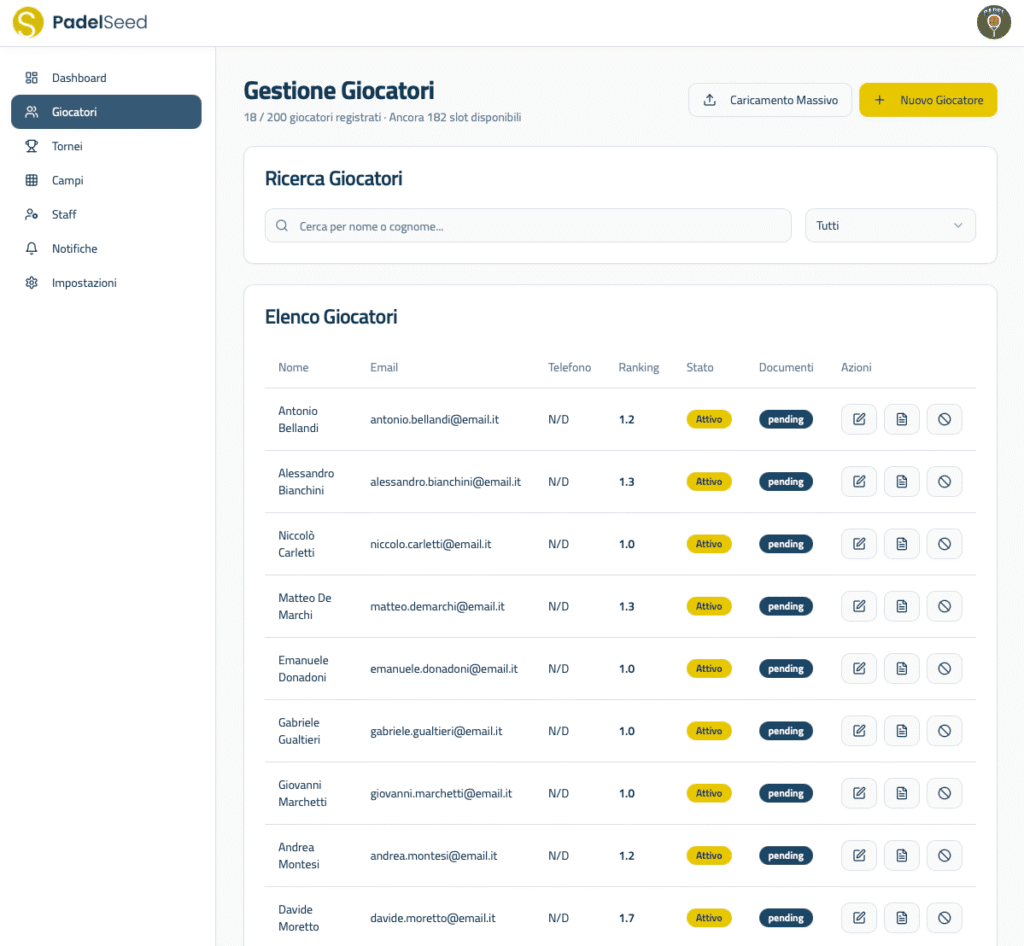
Task: Click block icon for Davide Moretto
Action: coord(944,918)
